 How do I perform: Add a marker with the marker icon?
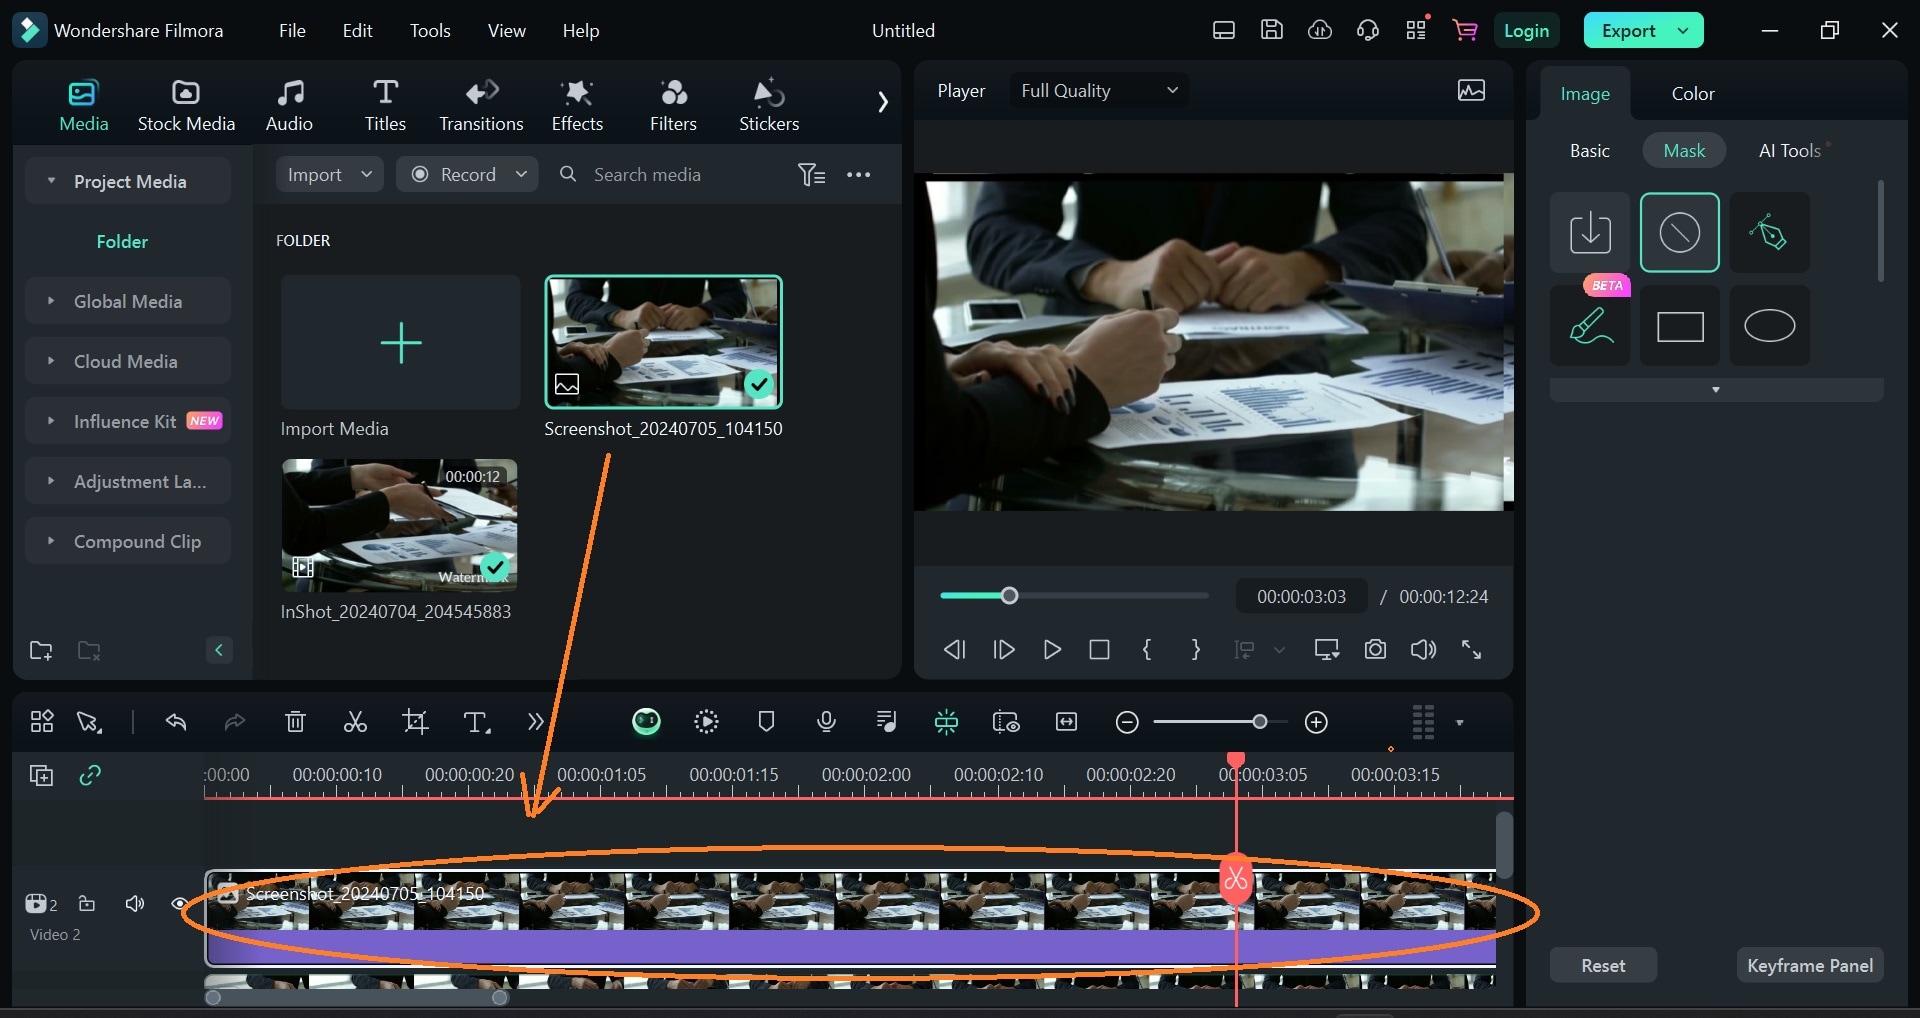pos(766,722)
